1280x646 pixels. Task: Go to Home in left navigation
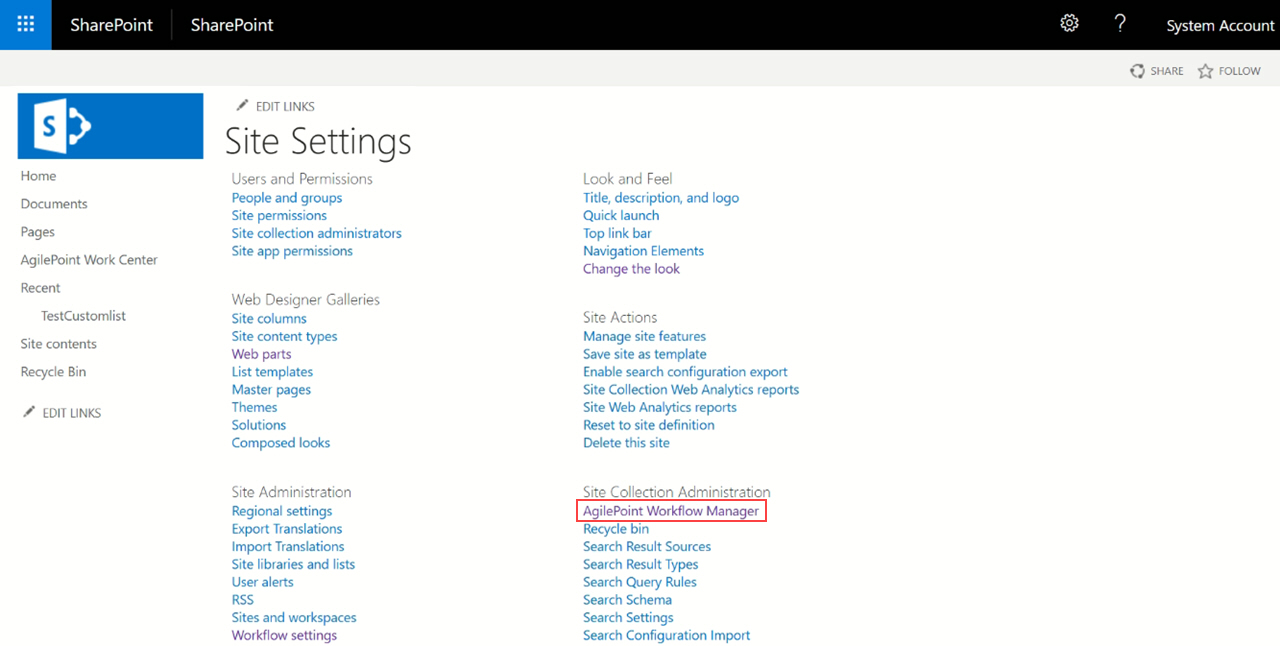(38, 176)
